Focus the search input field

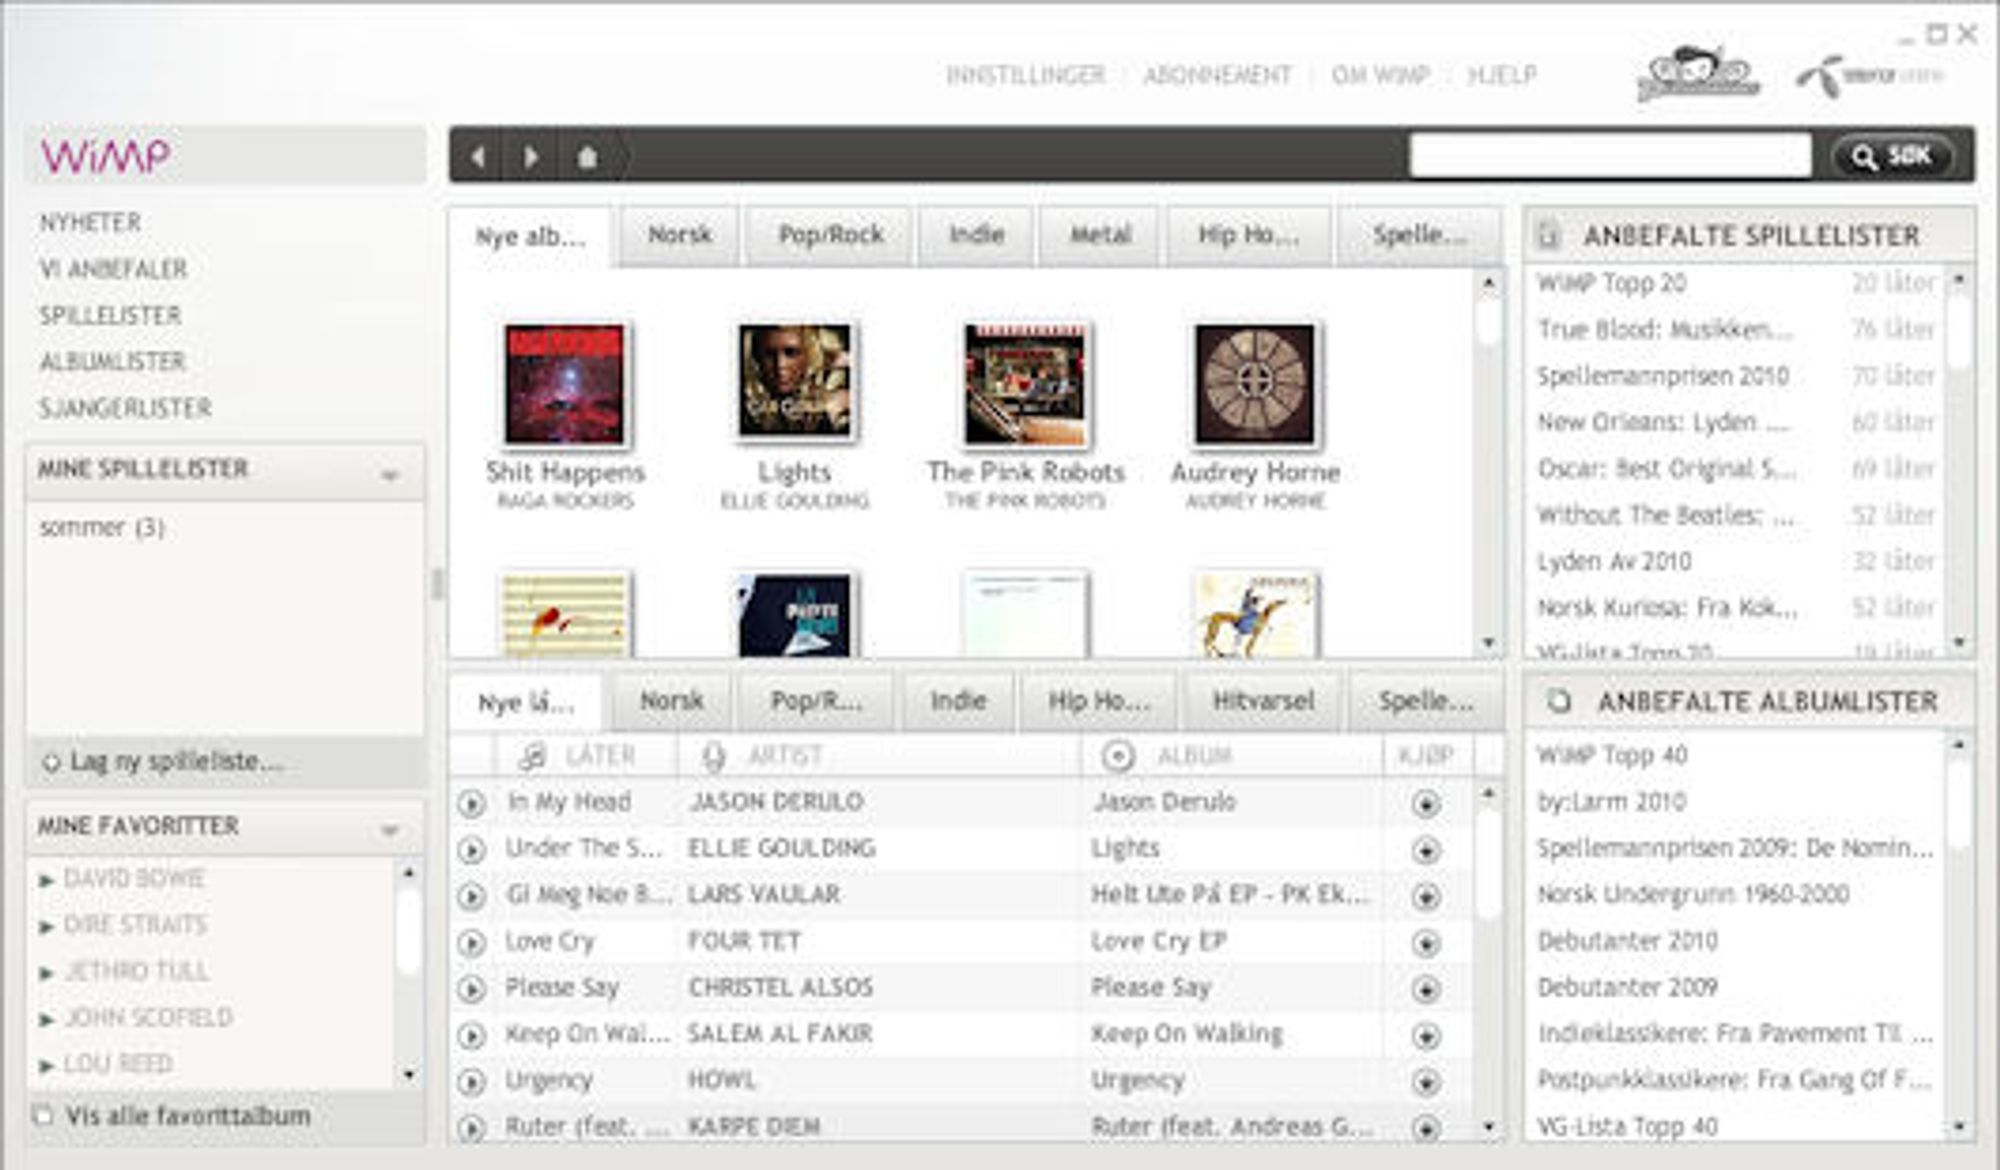[1610, 155]
